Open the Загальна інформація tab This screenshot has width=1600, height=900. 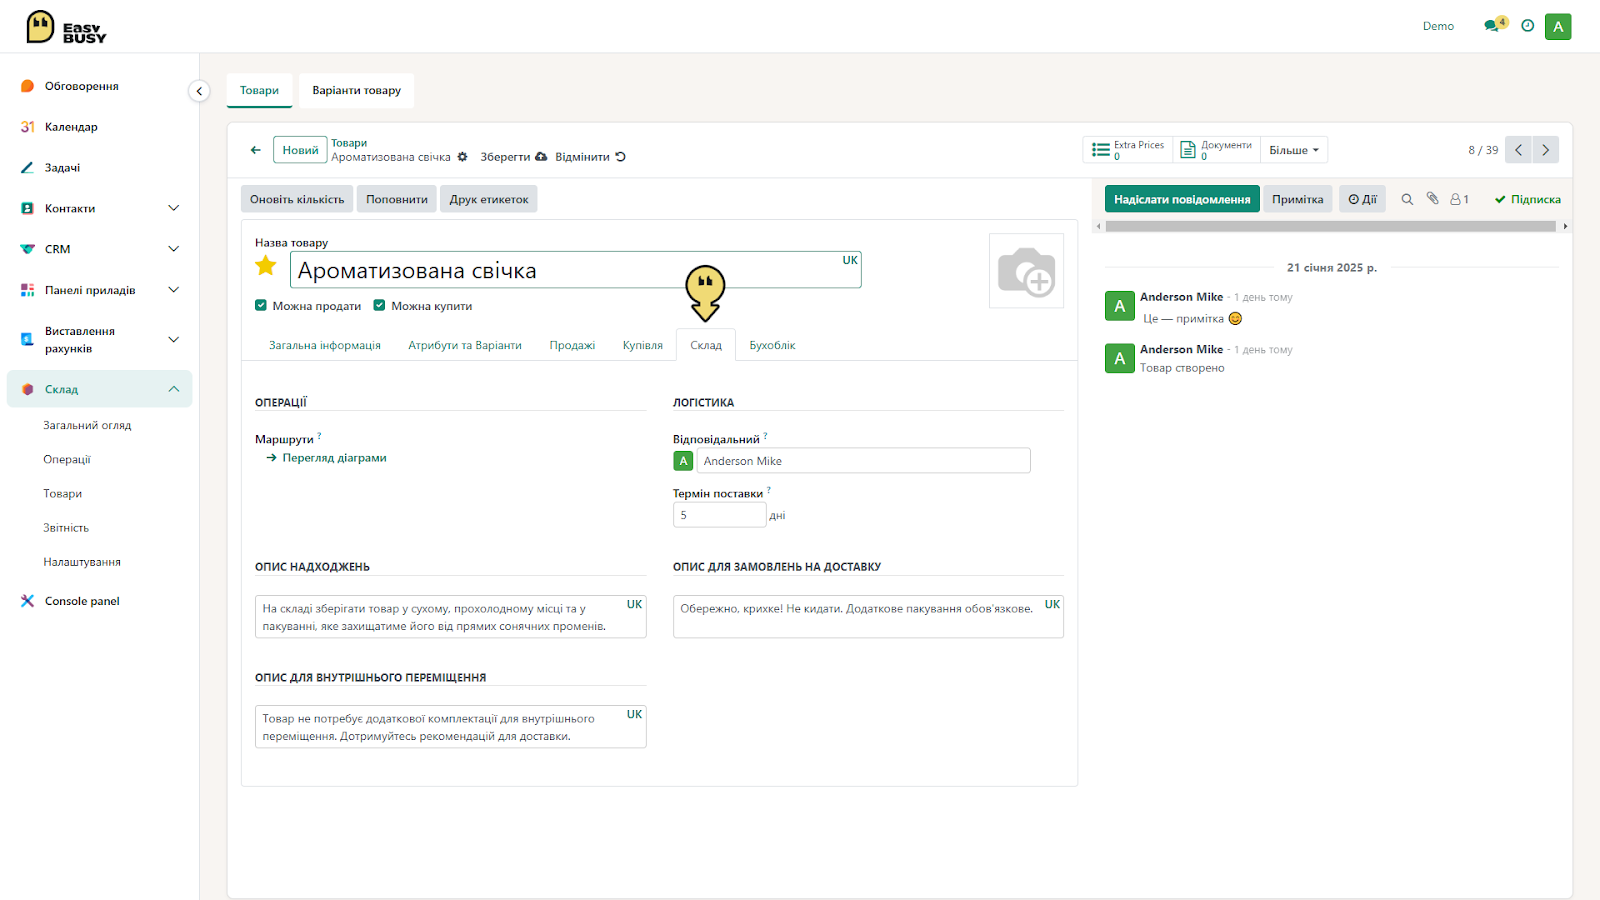click(325, 345)
